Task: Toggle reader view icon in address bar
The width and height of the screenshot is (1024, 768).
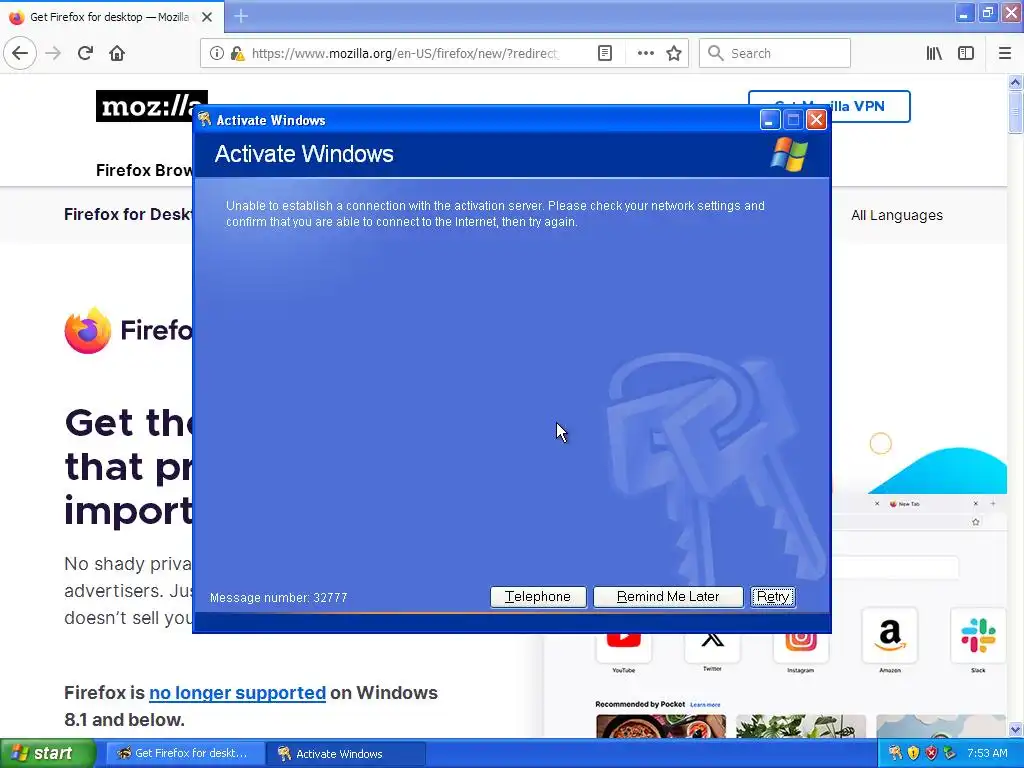Action: (x=605, y=53)
